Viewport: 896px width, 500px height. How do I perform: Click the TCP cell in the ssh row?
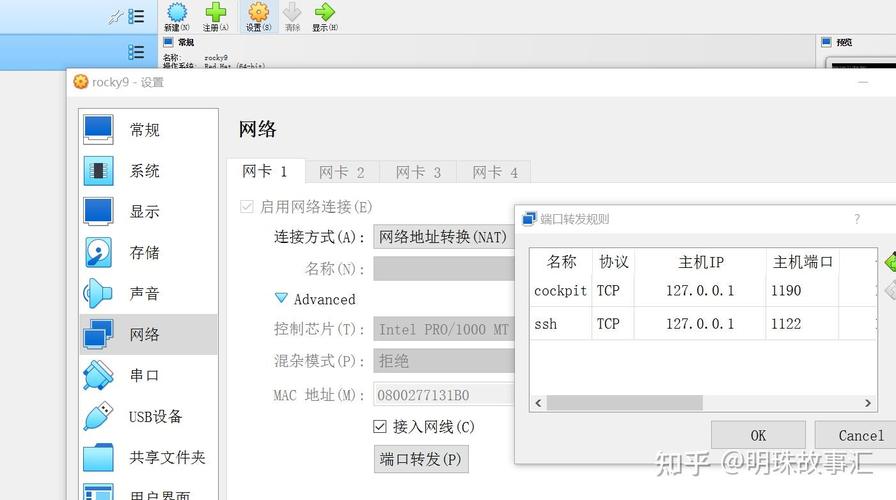613,324
